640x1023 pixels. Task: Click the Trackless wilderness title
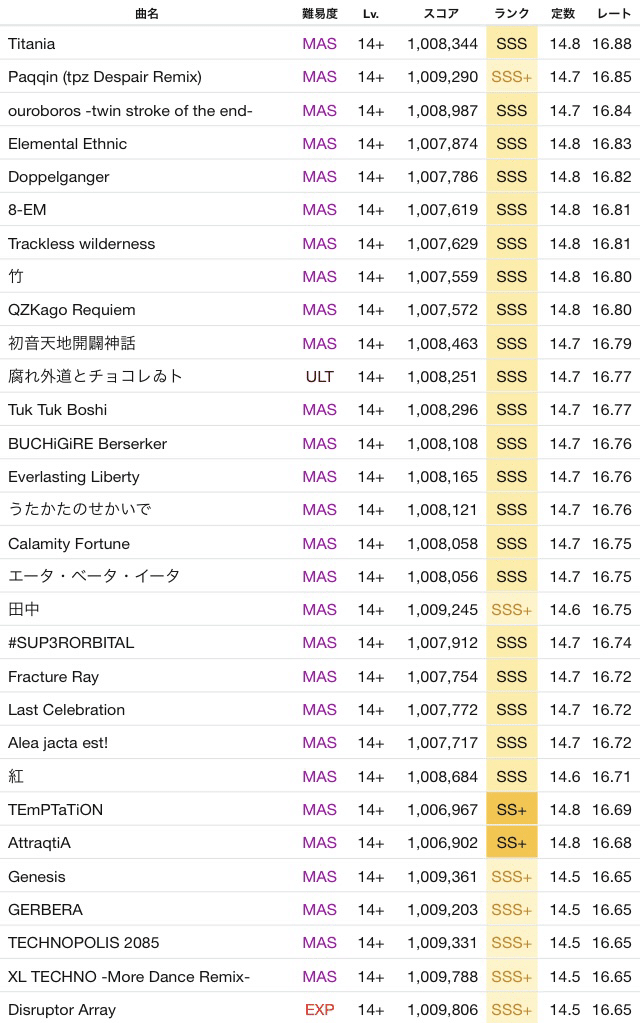pos(82,244)
